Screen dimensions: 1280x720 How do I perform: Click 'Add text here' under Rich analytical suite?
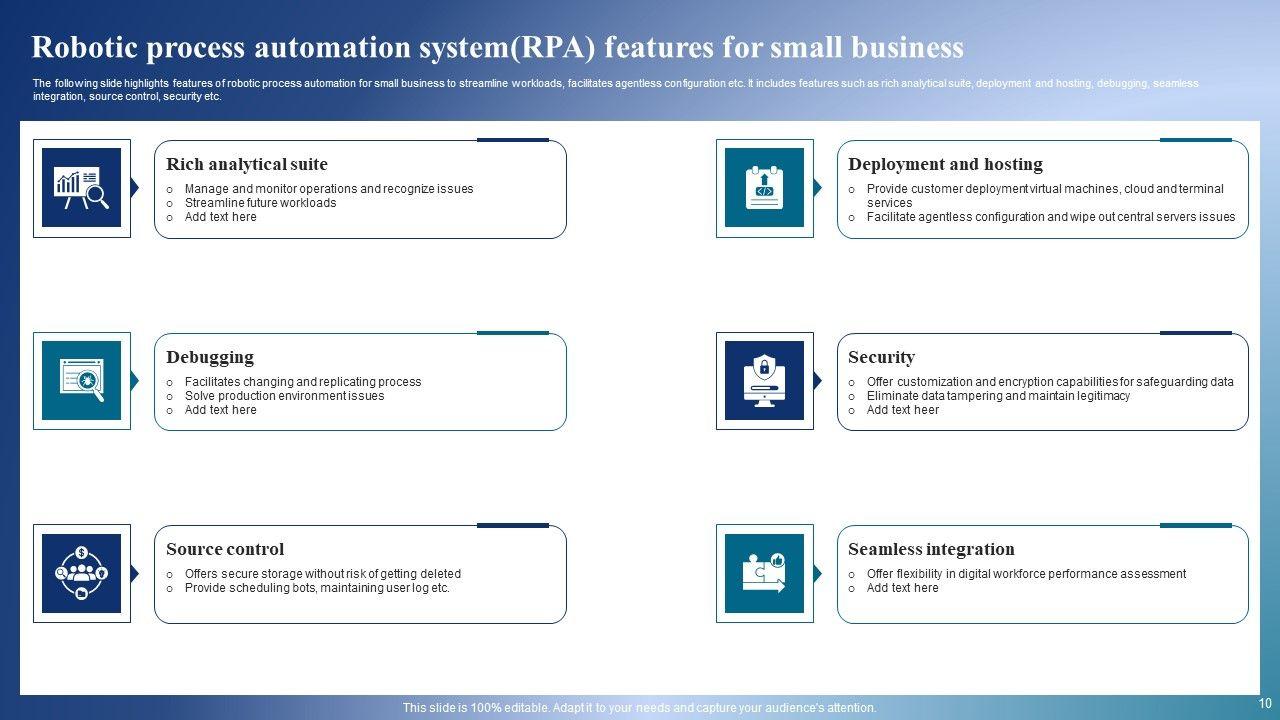point(220,217)
